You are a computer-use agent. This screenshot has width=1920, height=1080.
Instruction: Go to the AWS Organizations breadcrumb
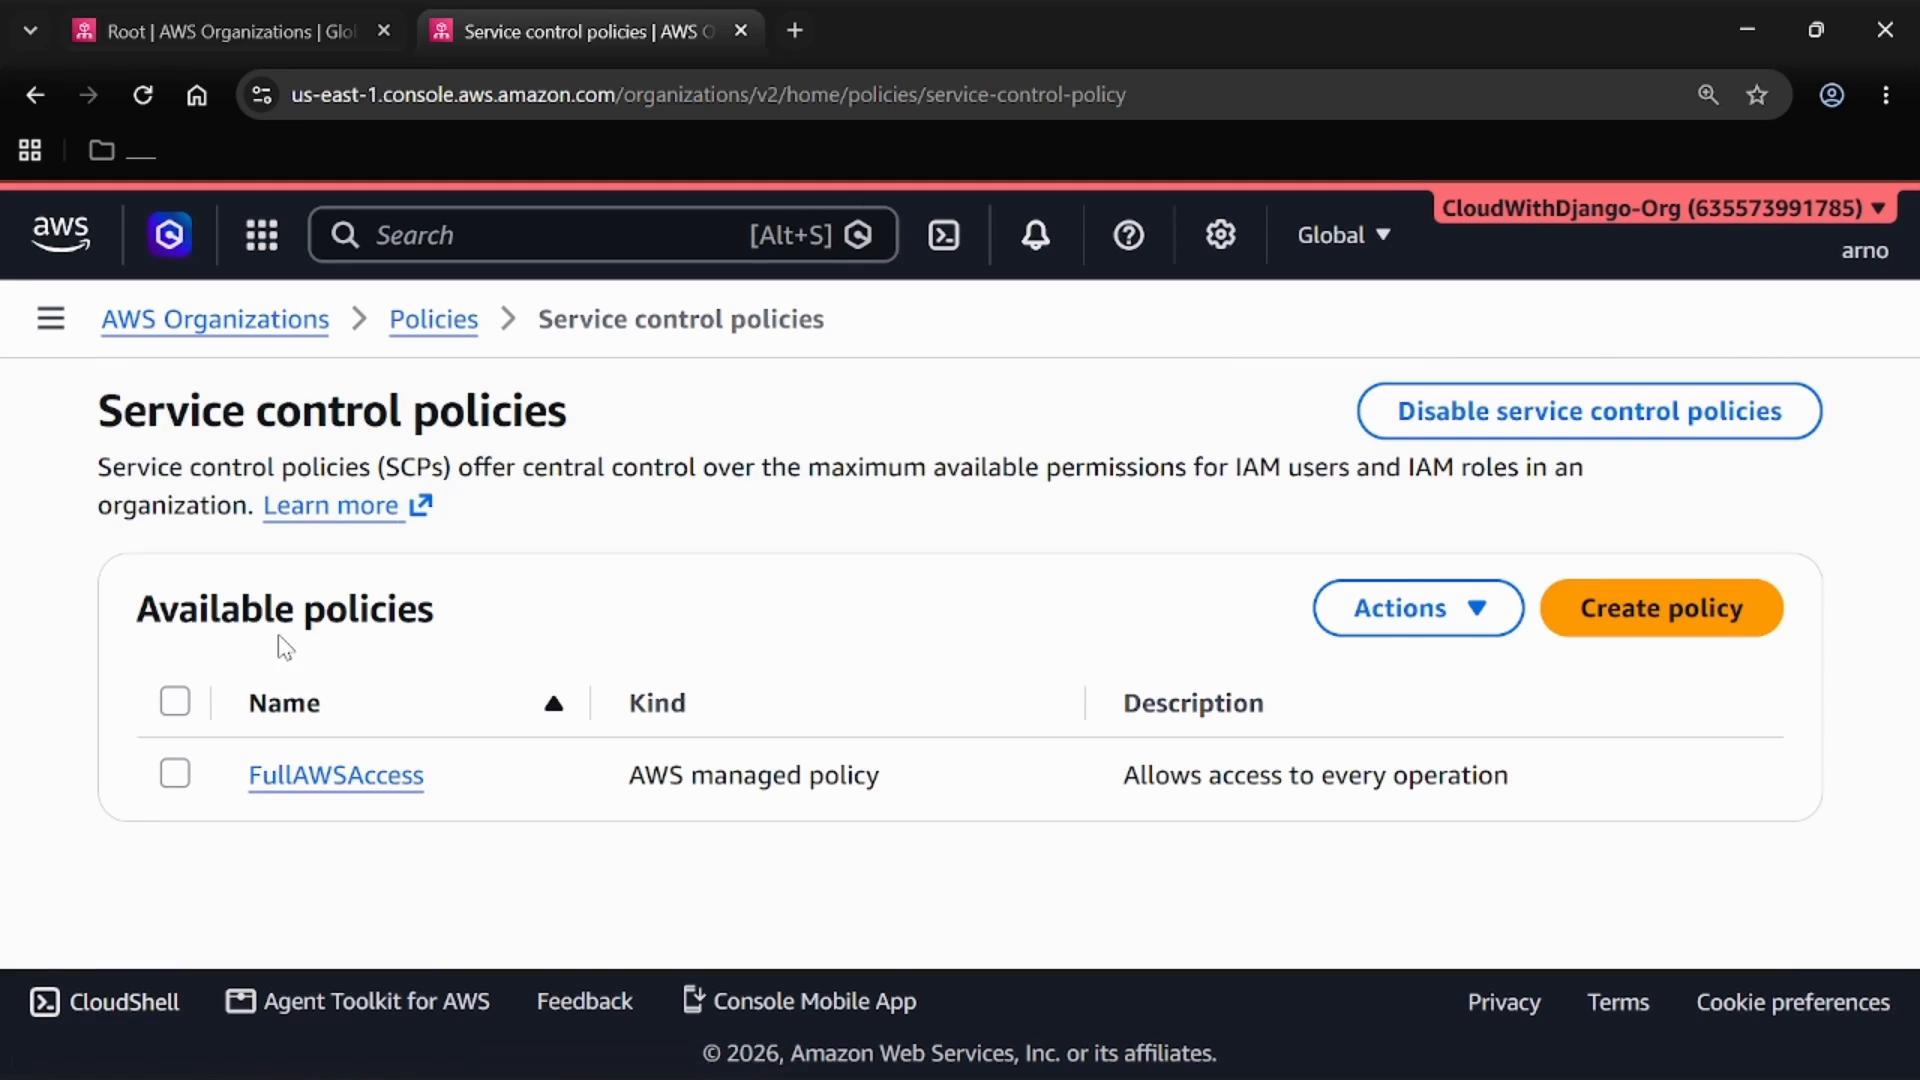point(215,319)
